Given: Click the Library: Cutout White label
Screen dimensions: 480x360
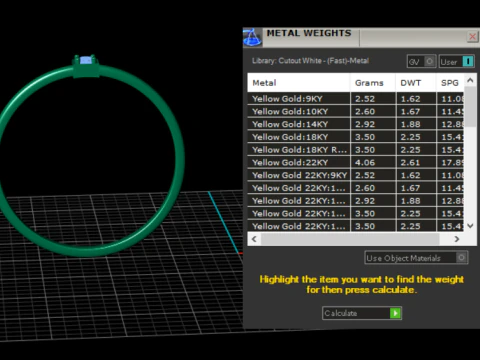Looking at the screenshot, I should pos(310,61).
